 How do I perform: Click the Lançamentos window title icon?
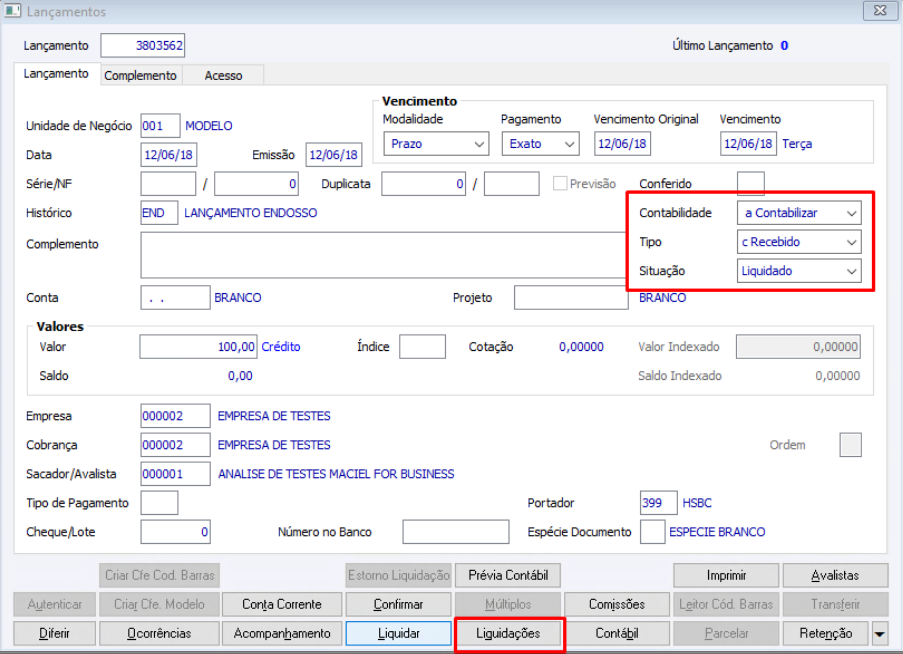[13, 11]
